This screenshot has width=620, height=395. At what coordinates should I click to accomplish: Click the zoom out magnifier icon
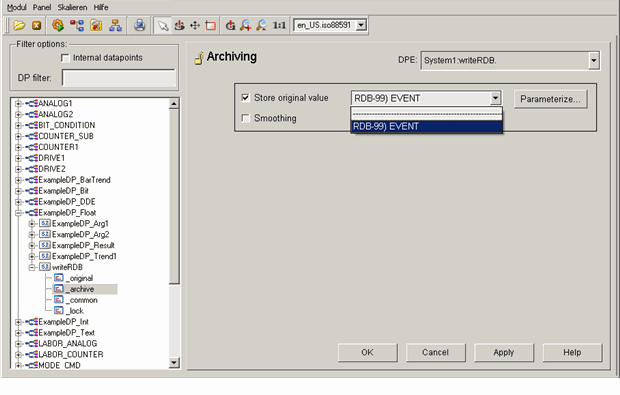click(x=261, y=25)
